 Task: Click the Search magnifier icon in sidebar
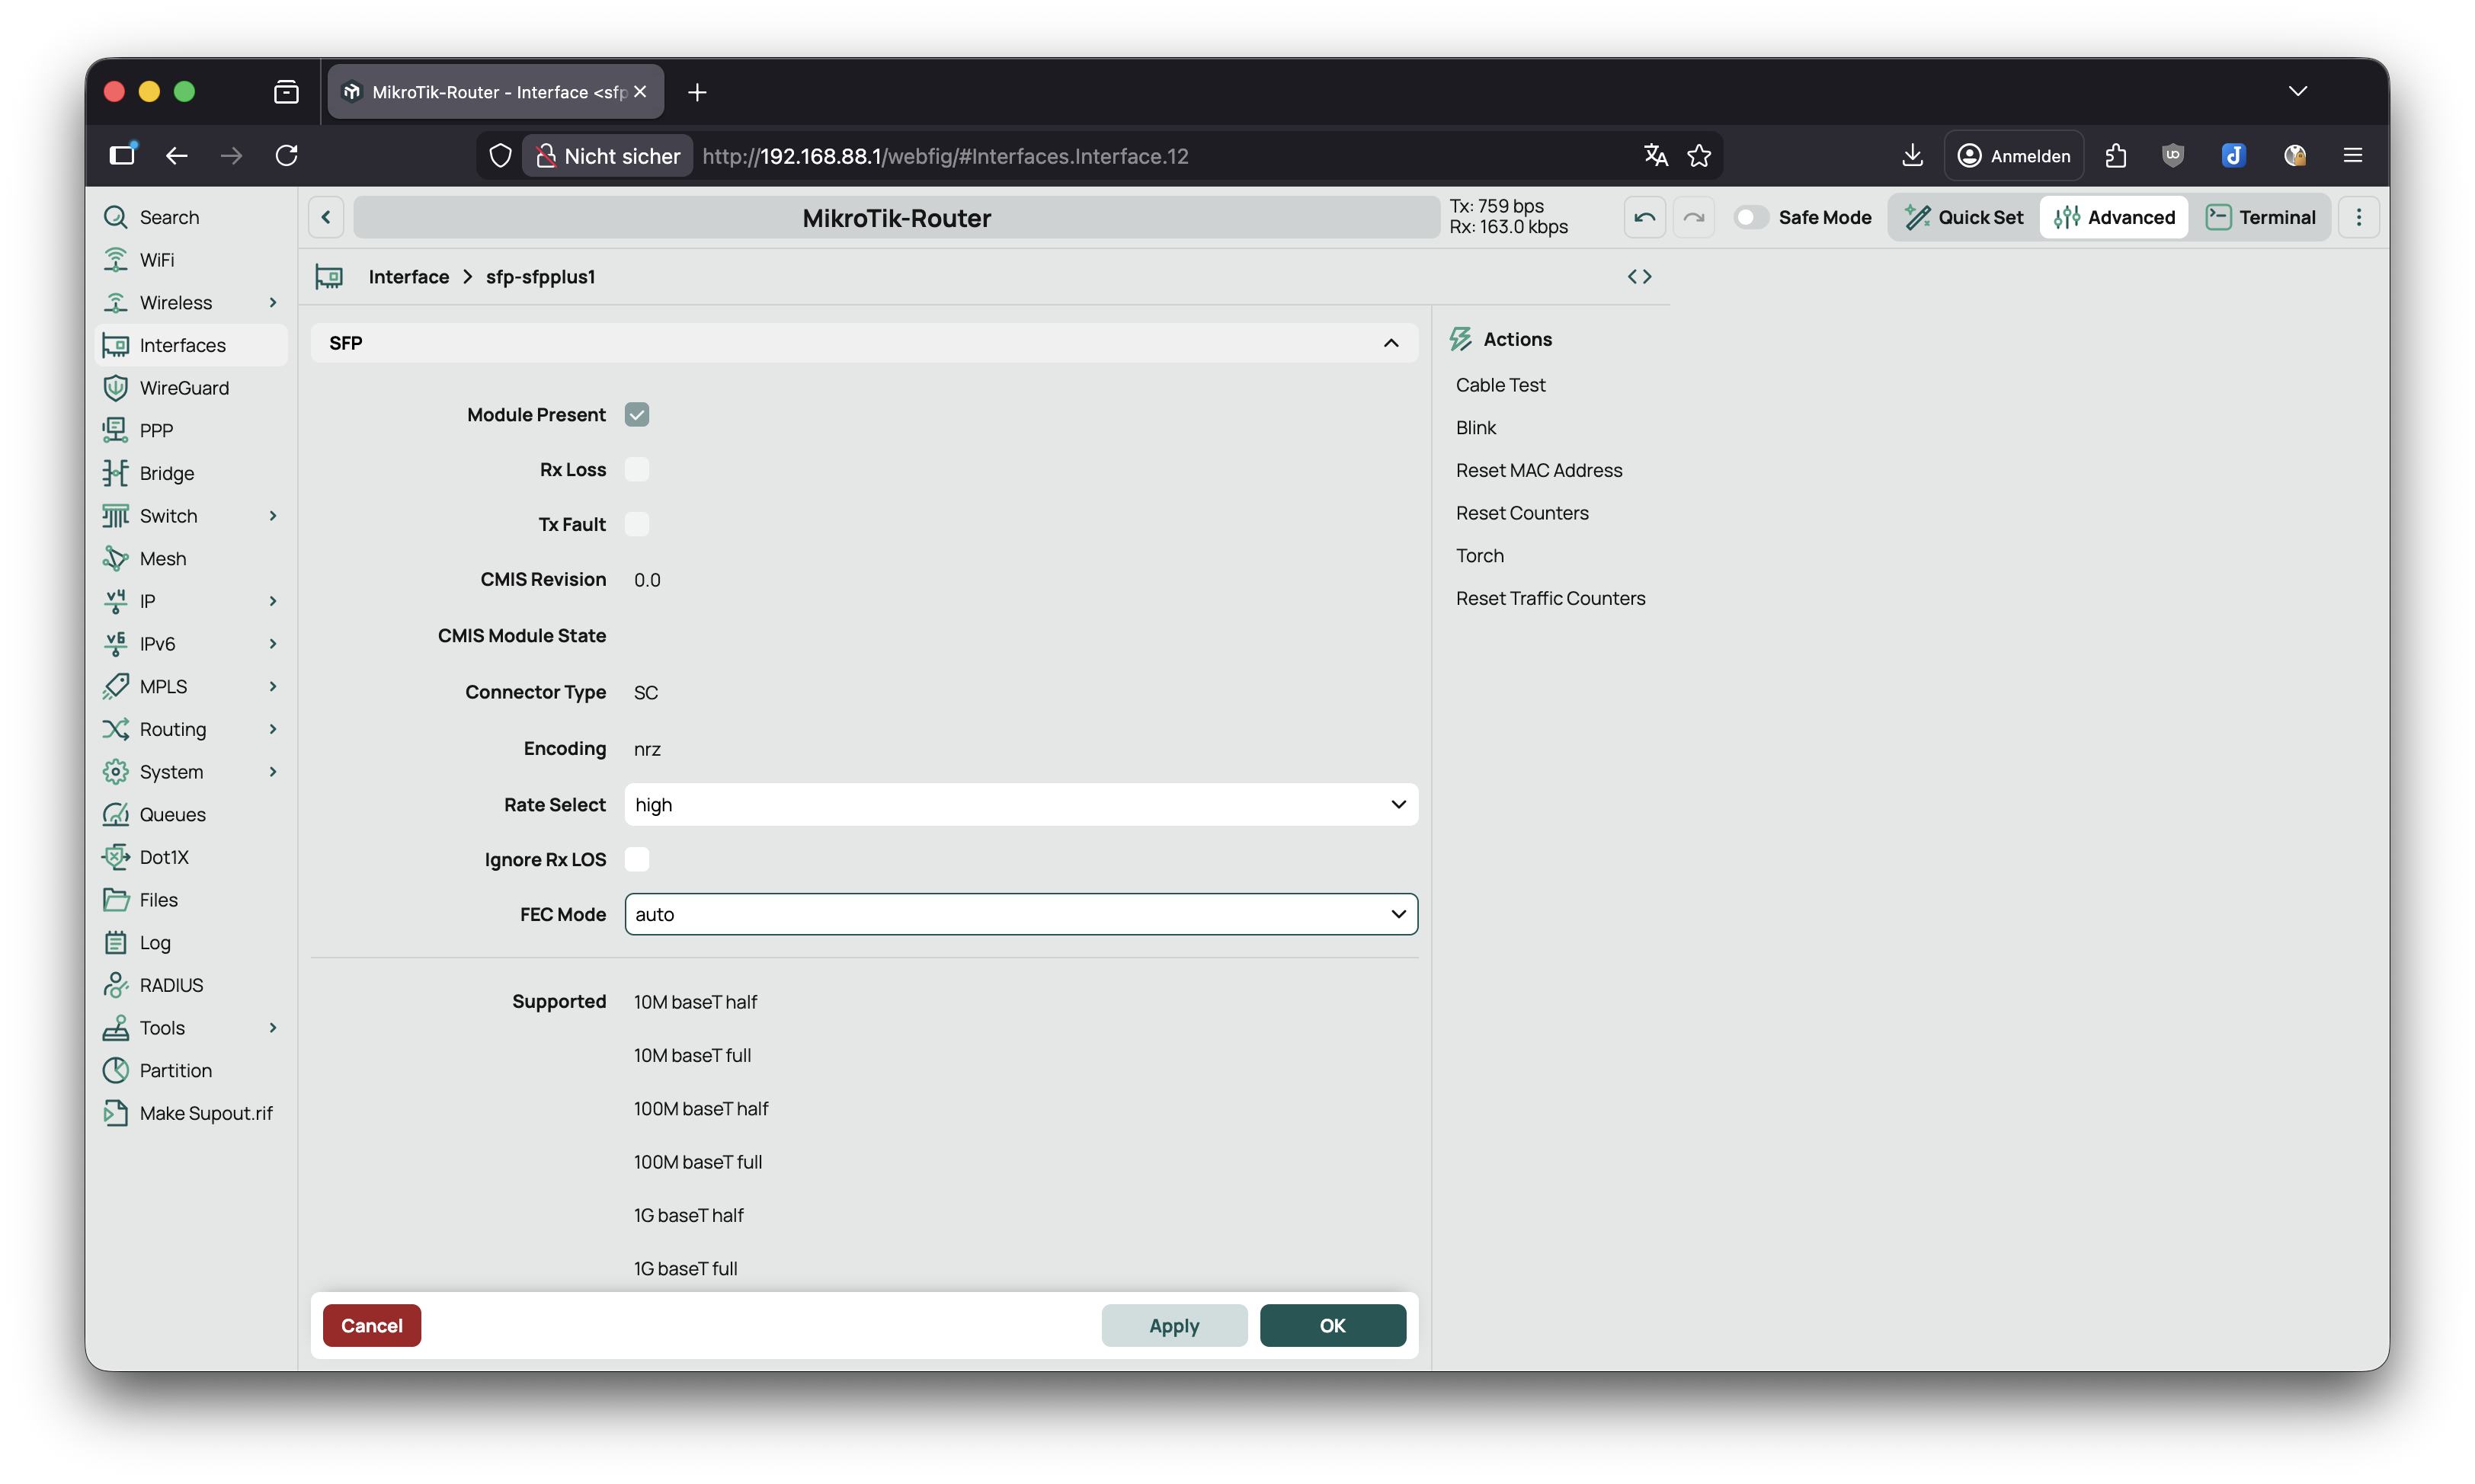[115, 217]
